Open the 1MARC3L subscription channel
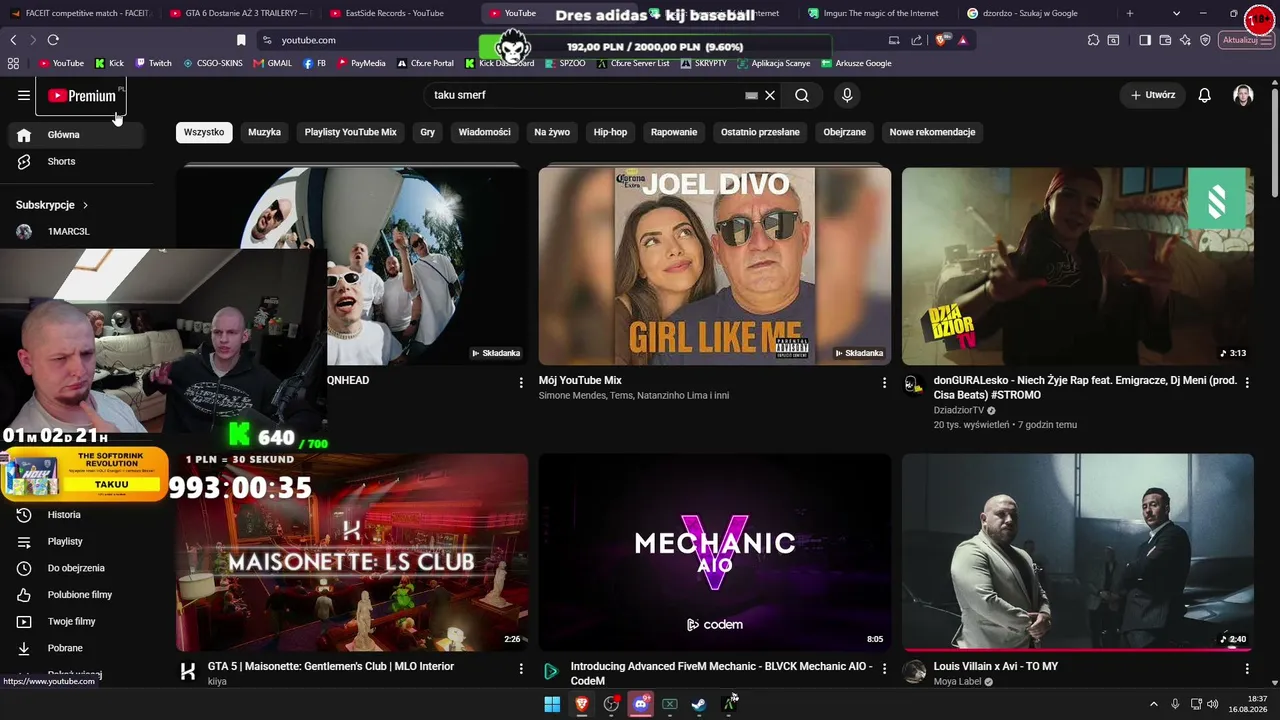 (x=77, y=232)
